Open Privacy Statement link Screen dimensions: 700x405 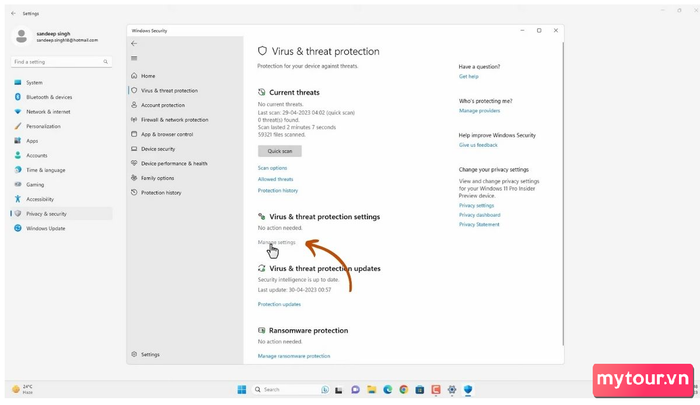(x=479, y=225)
